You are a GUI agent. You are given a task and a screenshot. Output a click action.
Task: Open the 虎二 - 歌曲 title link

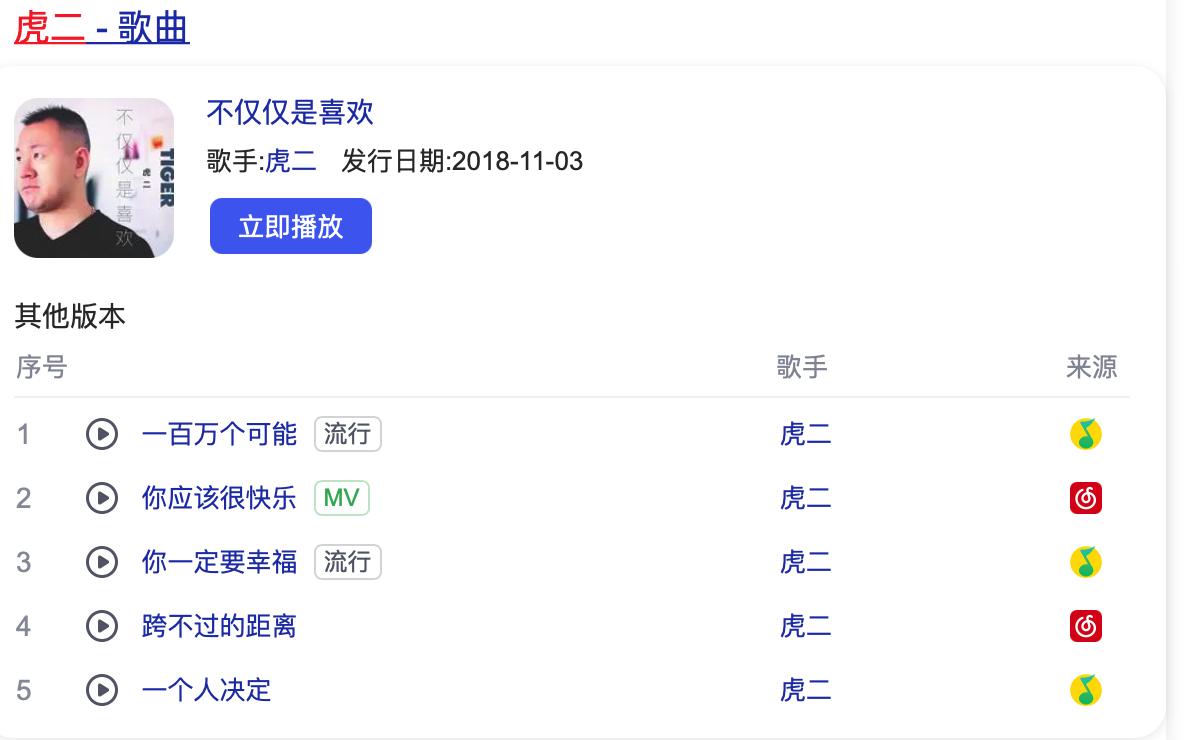(x=102, y=27)
